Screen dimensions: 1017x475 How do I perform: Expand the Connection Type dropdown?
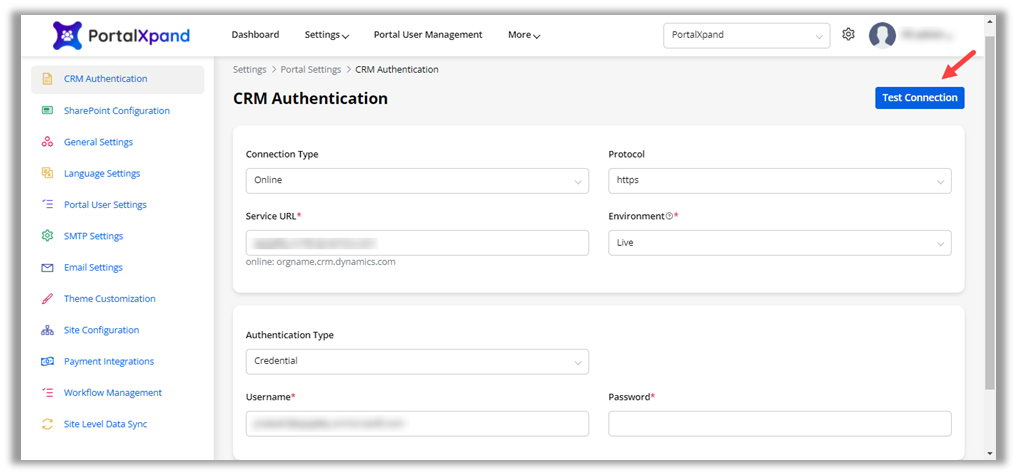pos(417,181)
